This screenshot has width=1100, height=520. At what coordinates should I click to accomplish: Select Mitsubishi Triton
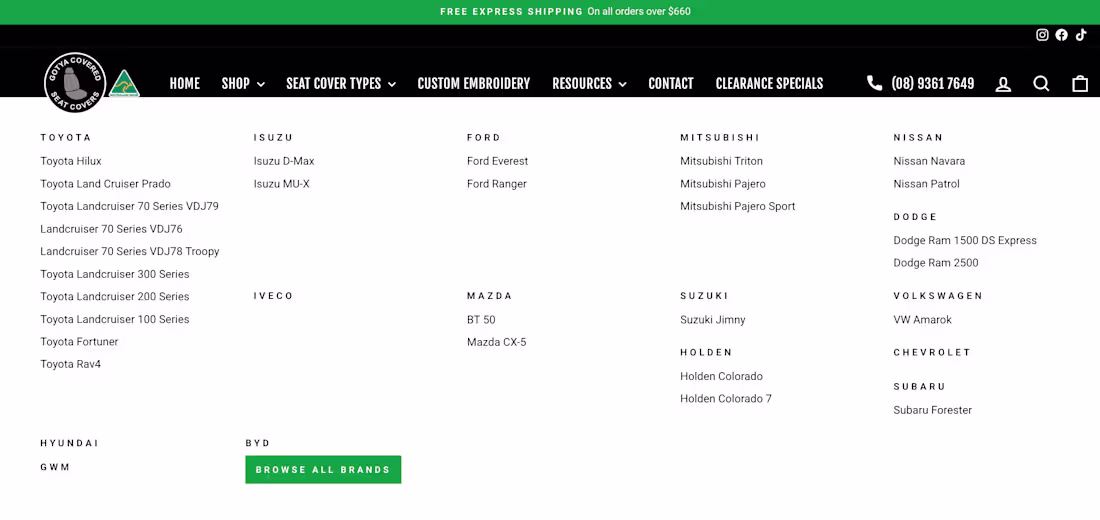(721, 161)
